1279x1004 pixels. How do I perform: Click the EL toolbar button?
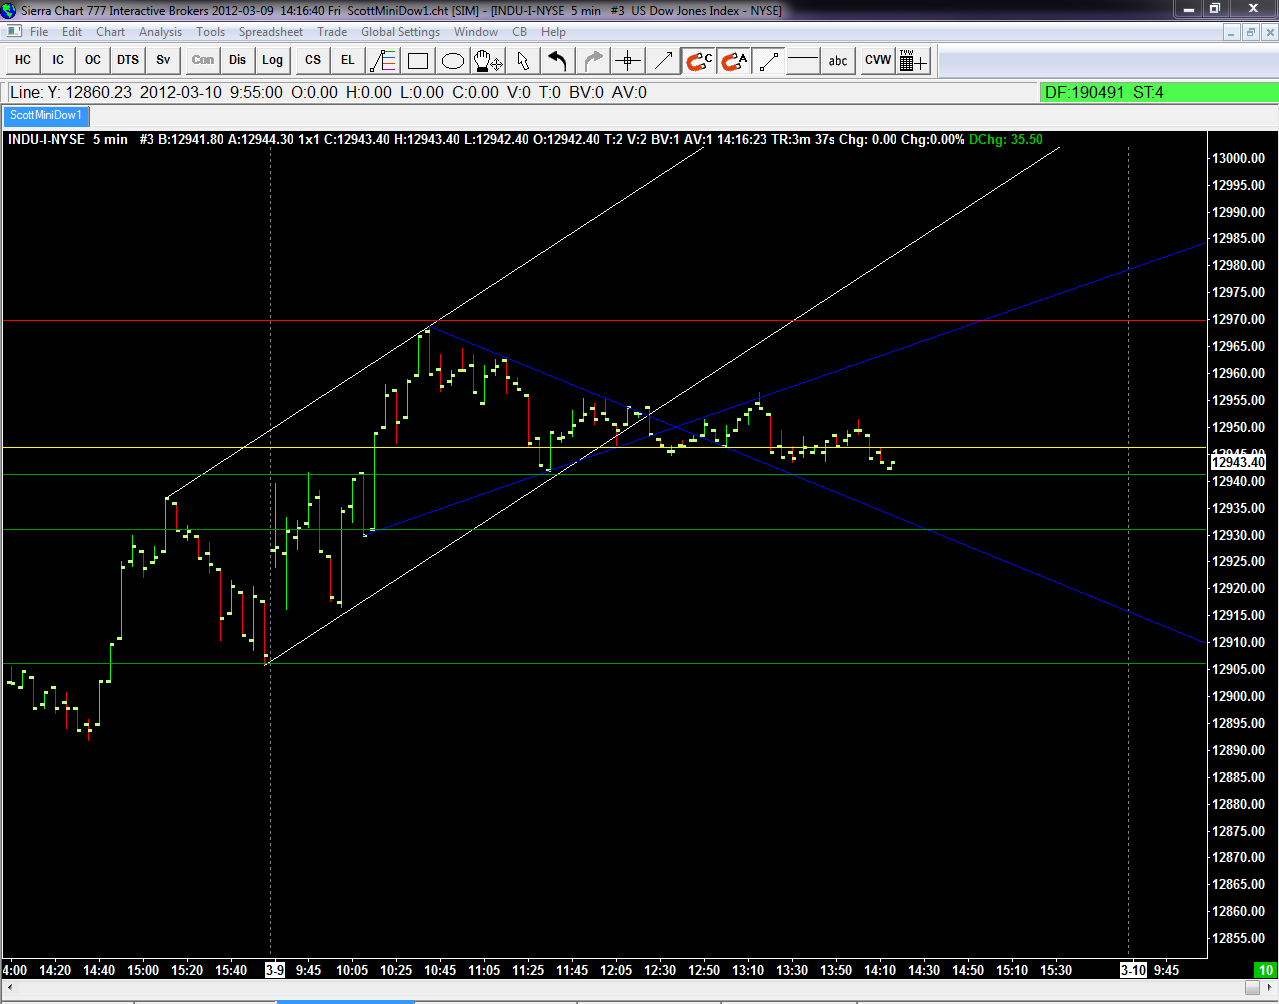(x=348, y=60)
